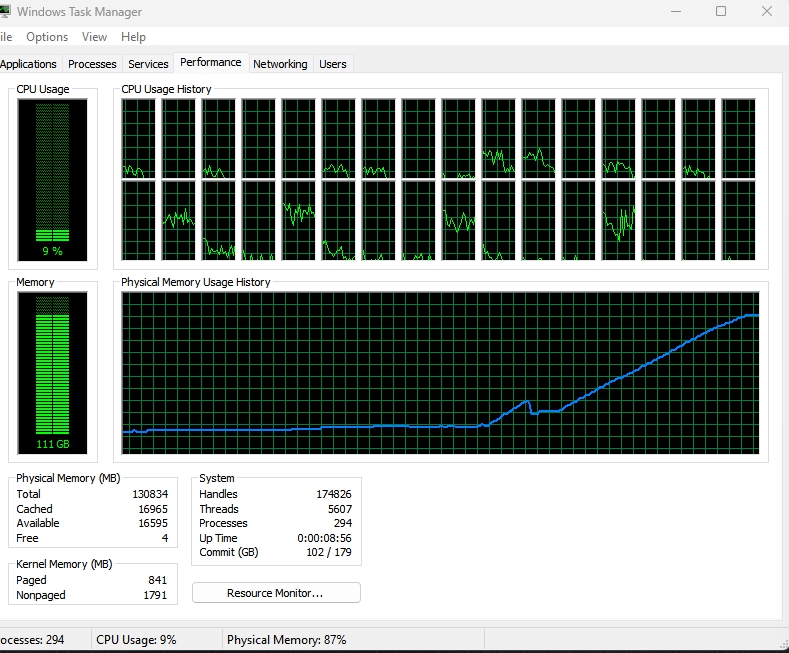This screenshot has height=653, width=789.
Task: Click the Physical Memory (MB) group label
Action: [x=68, y=478]
